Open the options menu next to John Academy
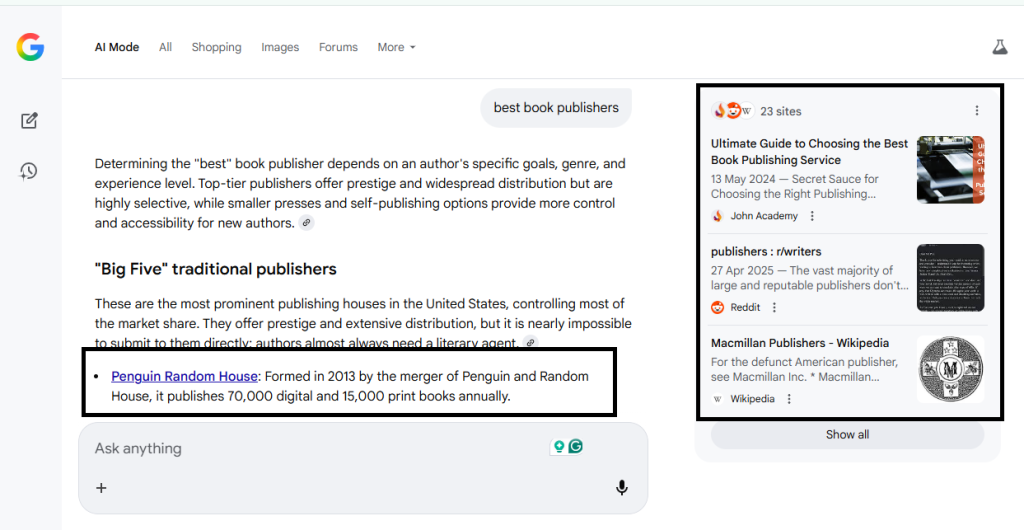 (x=812, y=216)
